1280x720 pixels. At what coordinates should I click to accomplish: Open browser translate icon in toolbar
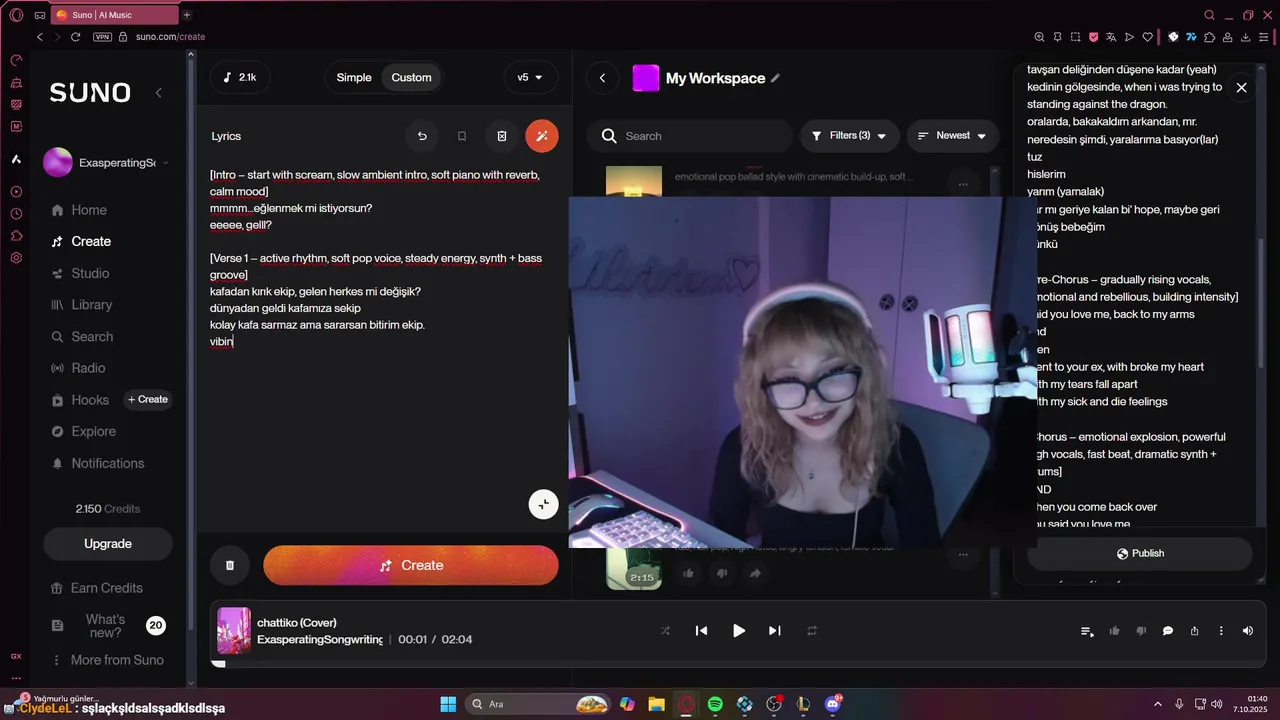1111,37
